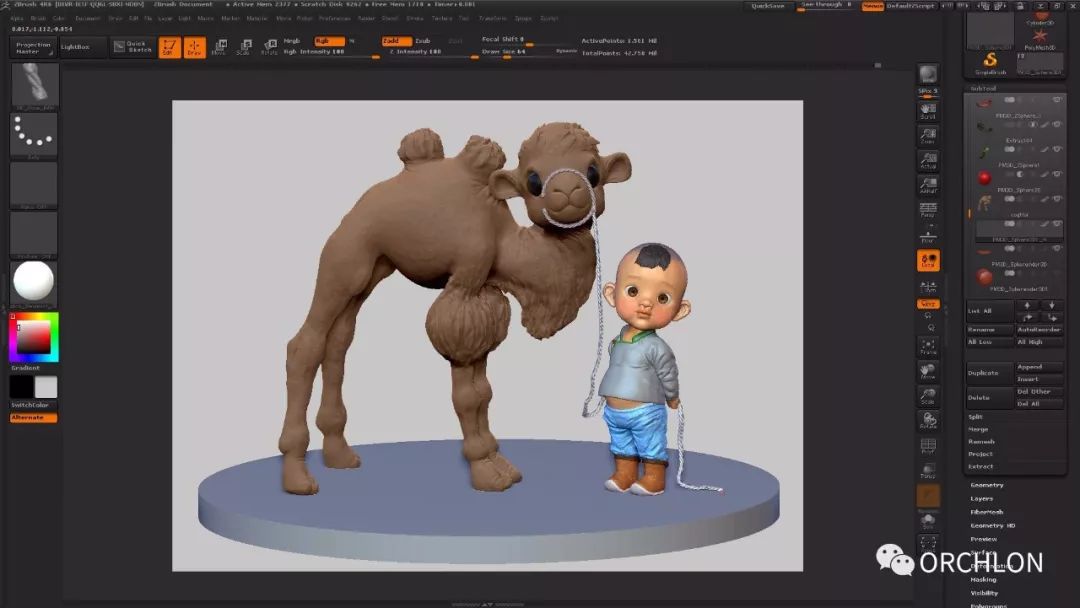Click the Scroll canvas navigation icon
The height and width of the screenshot is (608, 1080).
point(928,111)
